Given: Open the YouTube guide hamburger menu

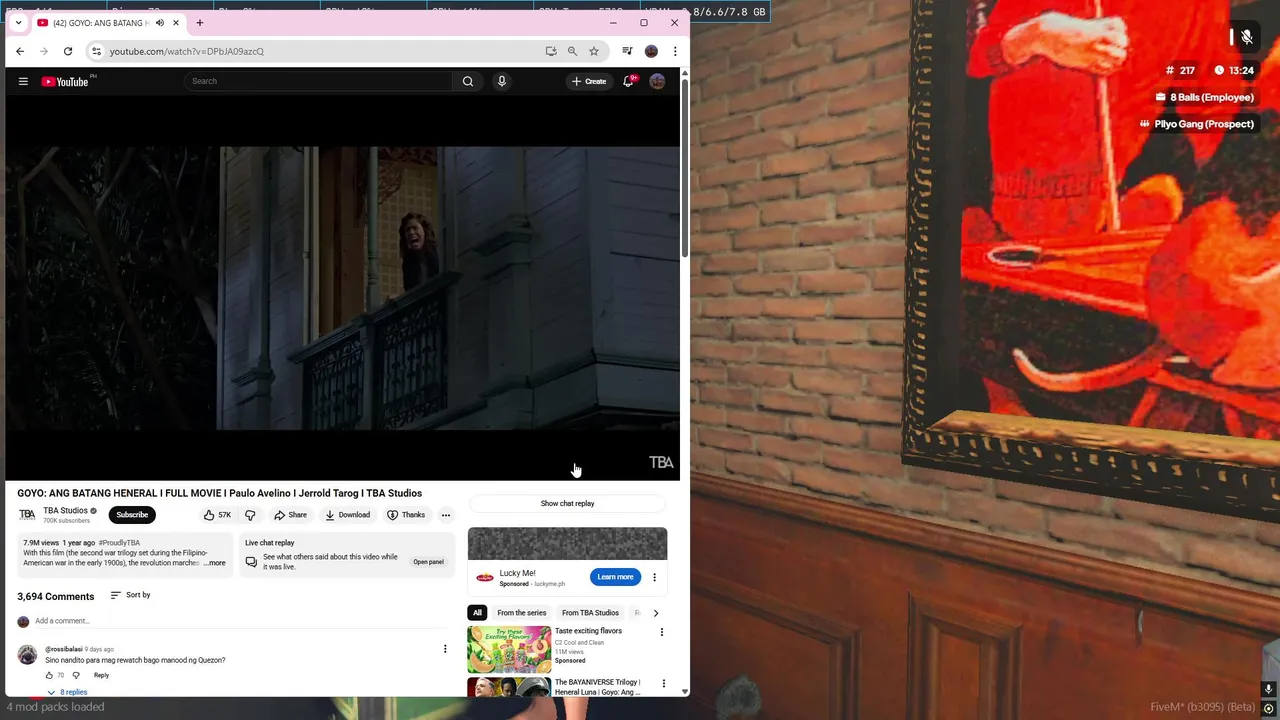Looking at the screenshot, I should point(23,81).
